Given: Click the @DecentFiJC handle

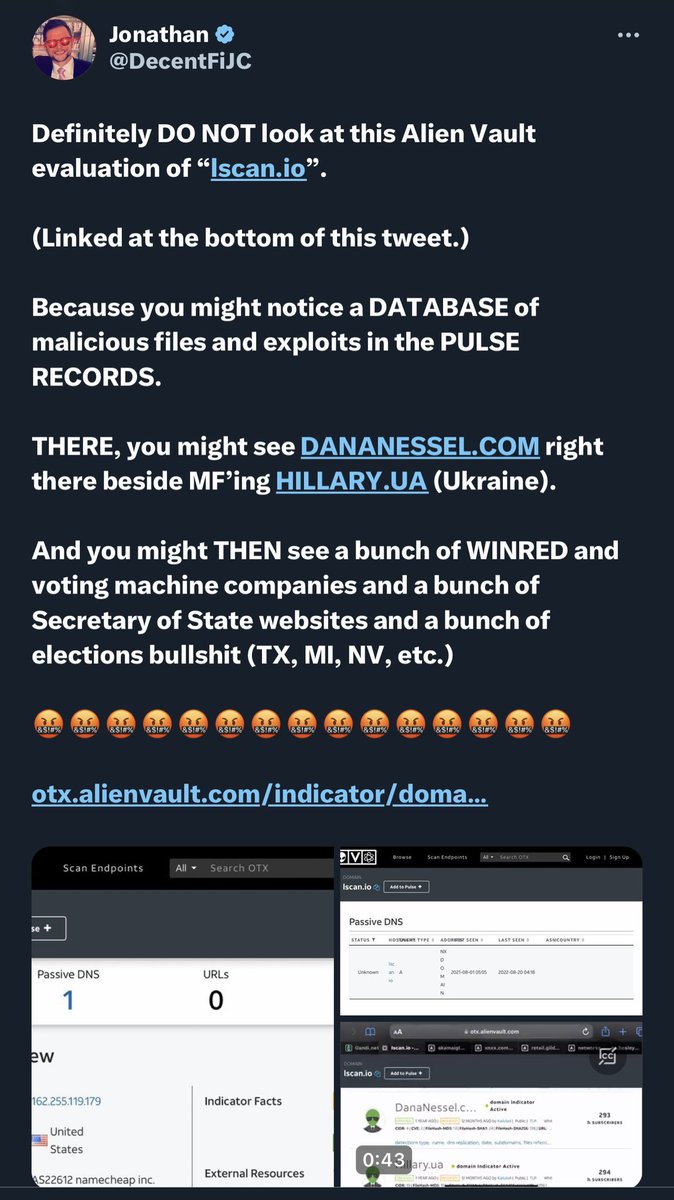Looking at the screenshot, I should [181, 61].
